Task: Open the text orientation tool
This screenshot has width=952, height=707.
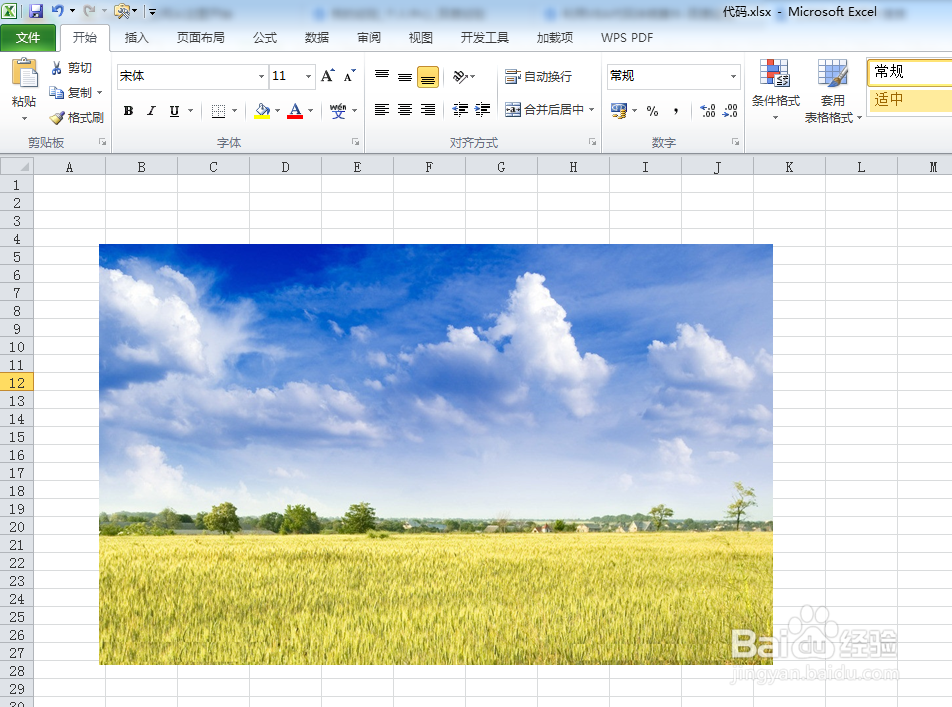Action: click(x=460, y=77)
